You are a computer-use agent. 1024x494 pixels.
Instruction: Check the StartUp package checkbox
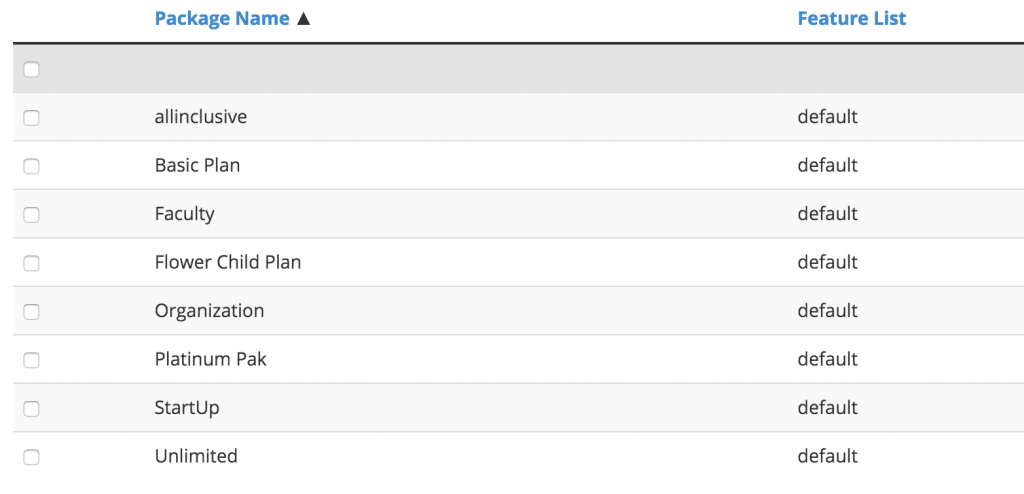[31, 408]
